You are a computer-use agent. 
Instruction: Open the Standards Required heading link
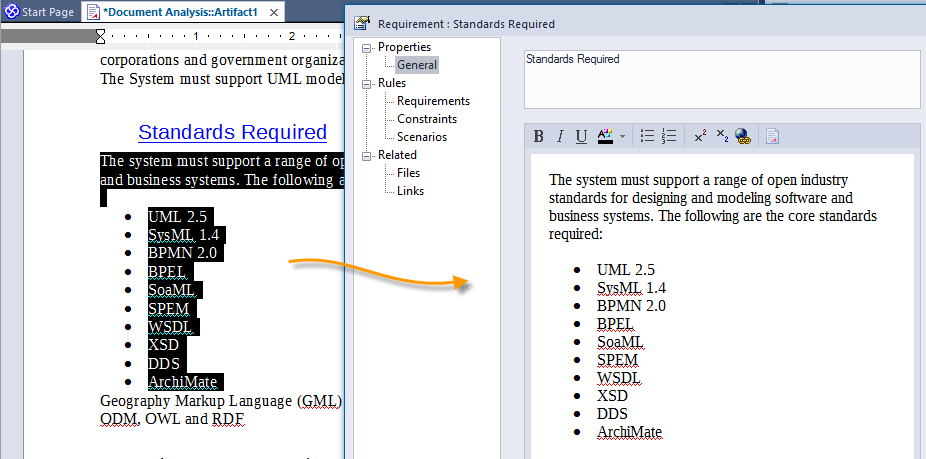point(232,132)
